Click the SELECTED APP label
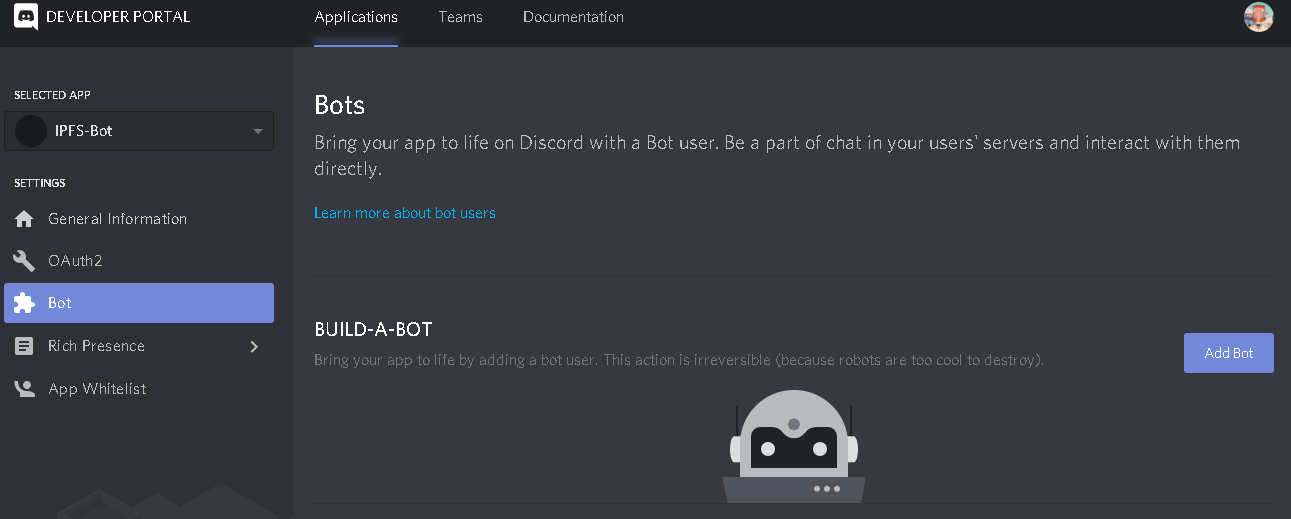Viewport: 1291px width, 519px height. coord(52,95)
